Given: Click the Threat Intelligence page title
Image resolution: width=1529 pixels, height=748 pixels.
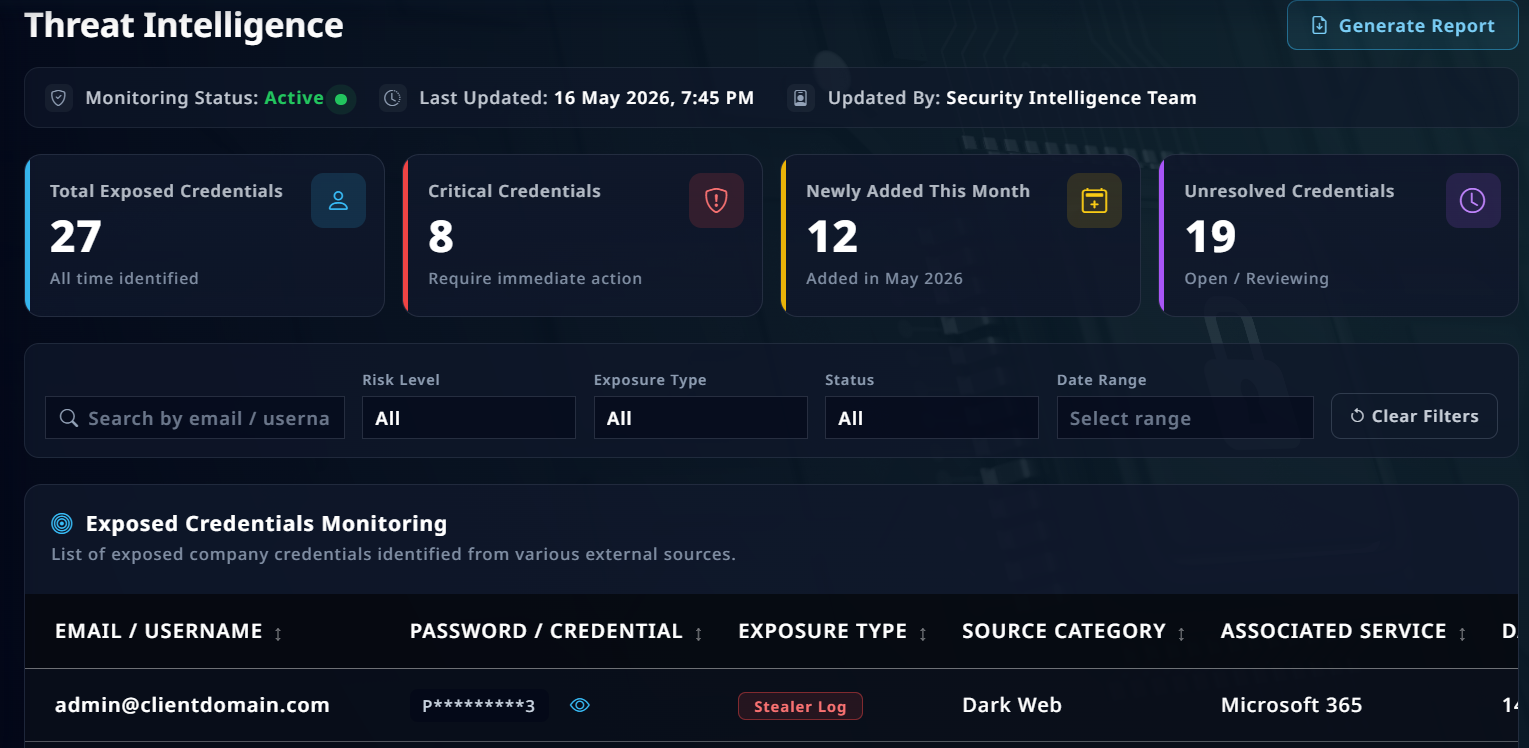Looking at the screenshot, I should [184, 25].
